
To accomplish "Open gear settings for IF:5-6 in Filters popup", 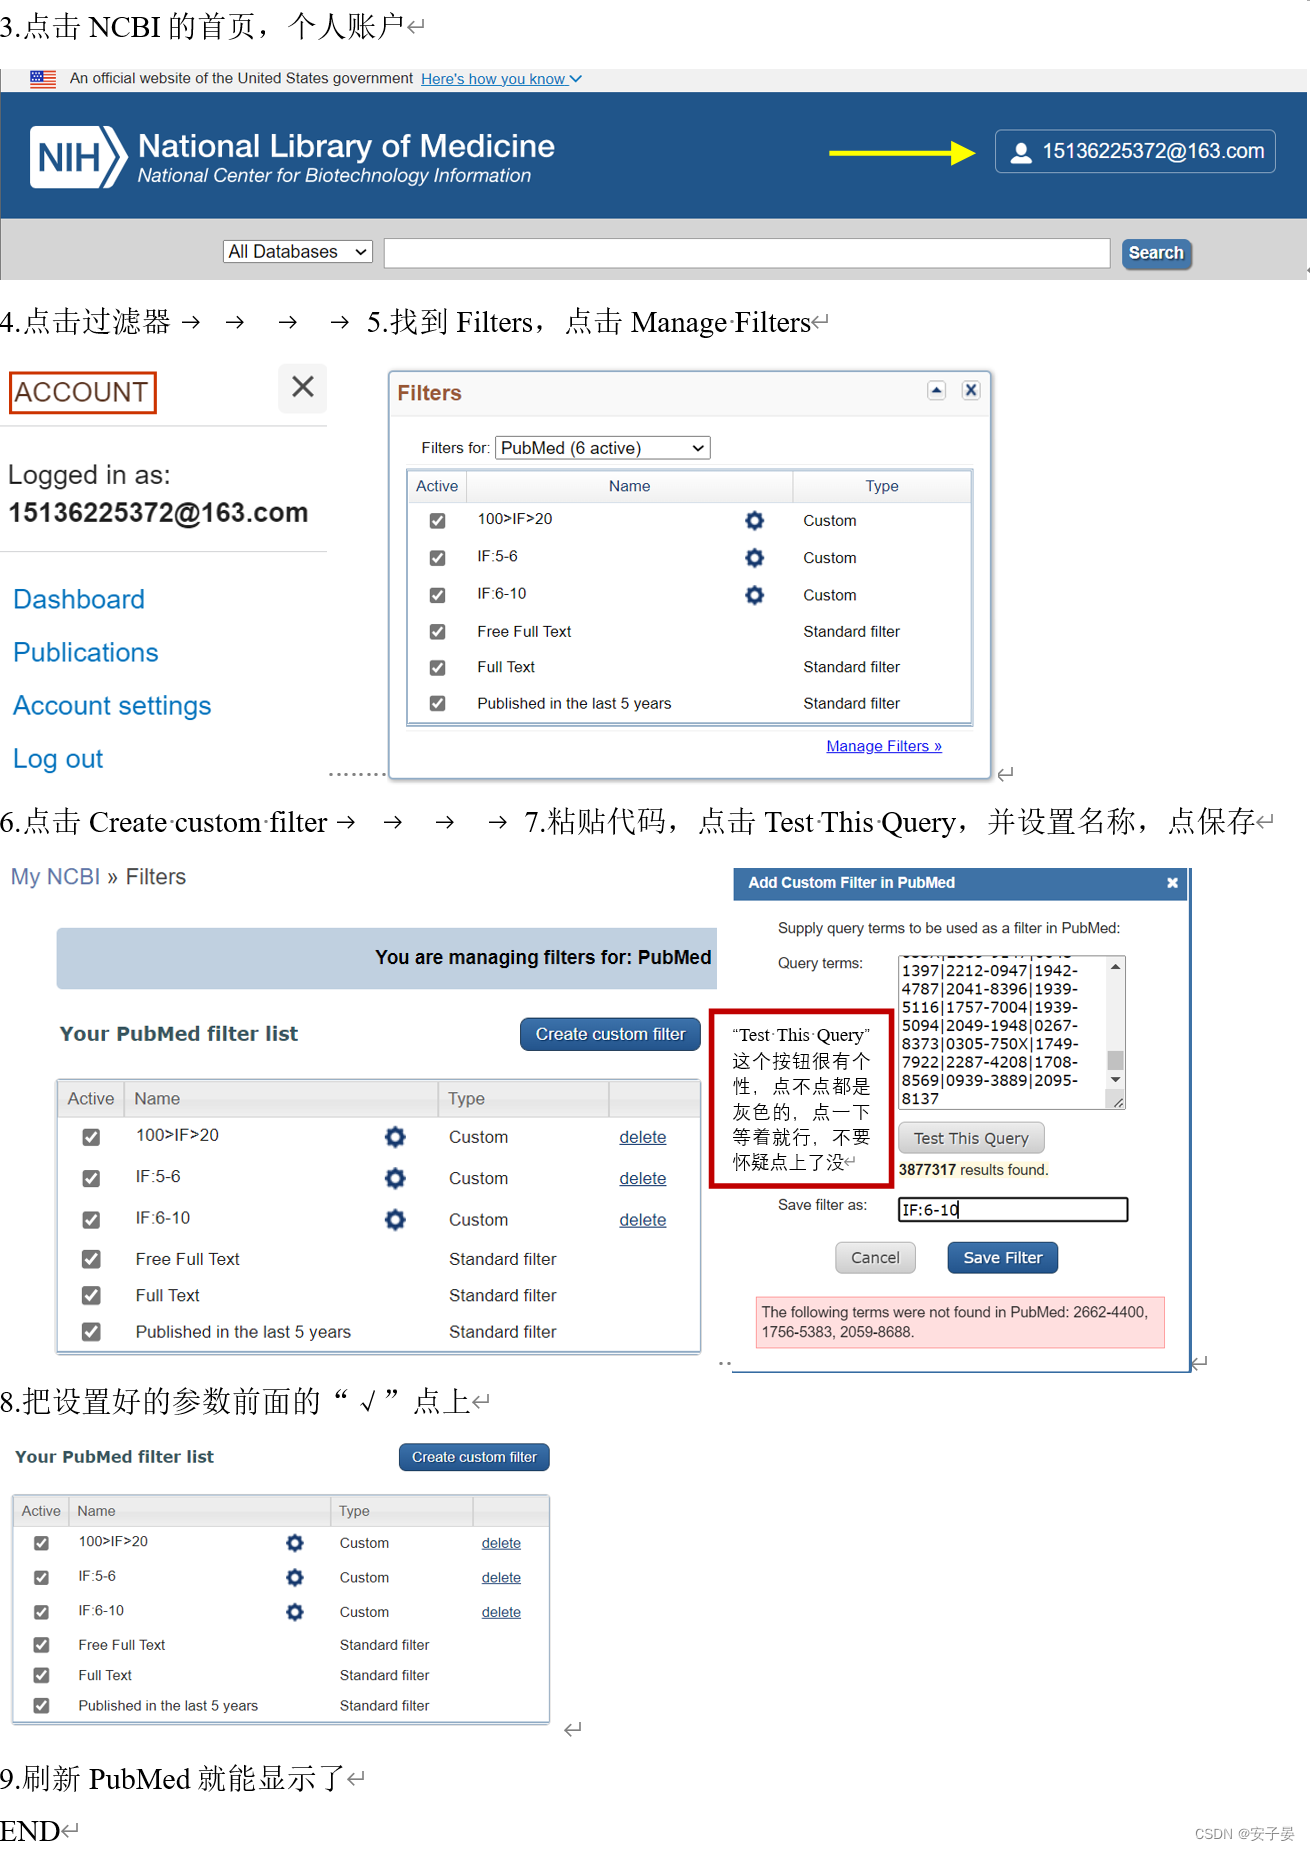I will coord(754,557).
